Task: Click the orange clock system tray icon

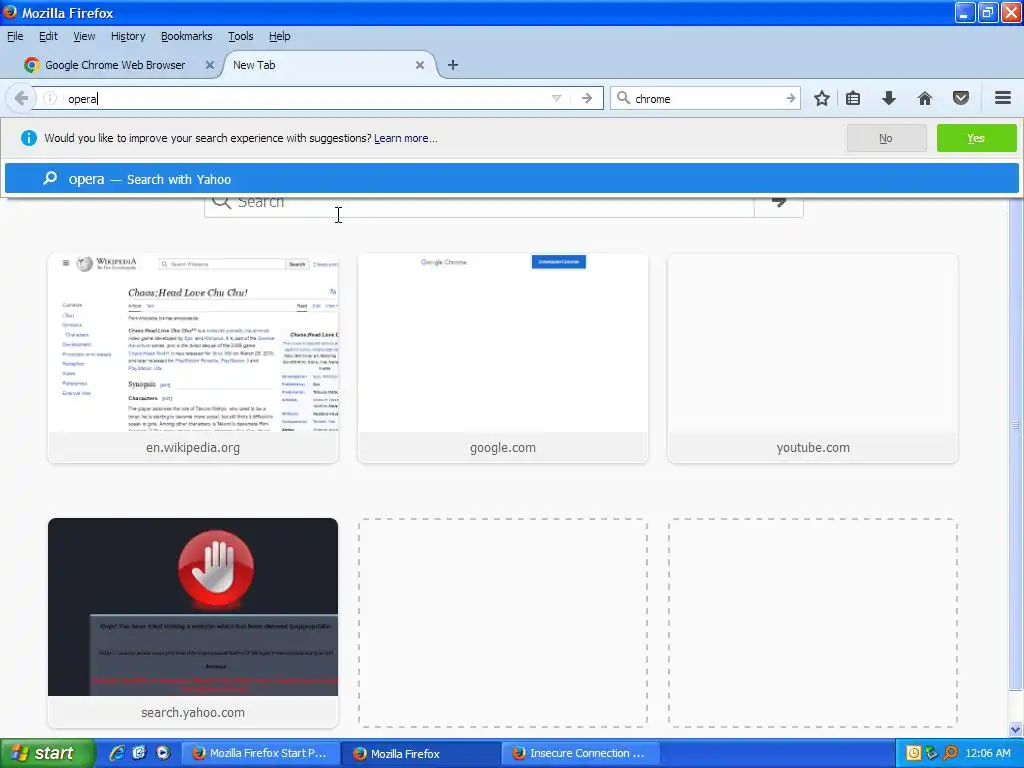Action: [x=914, y=753]
